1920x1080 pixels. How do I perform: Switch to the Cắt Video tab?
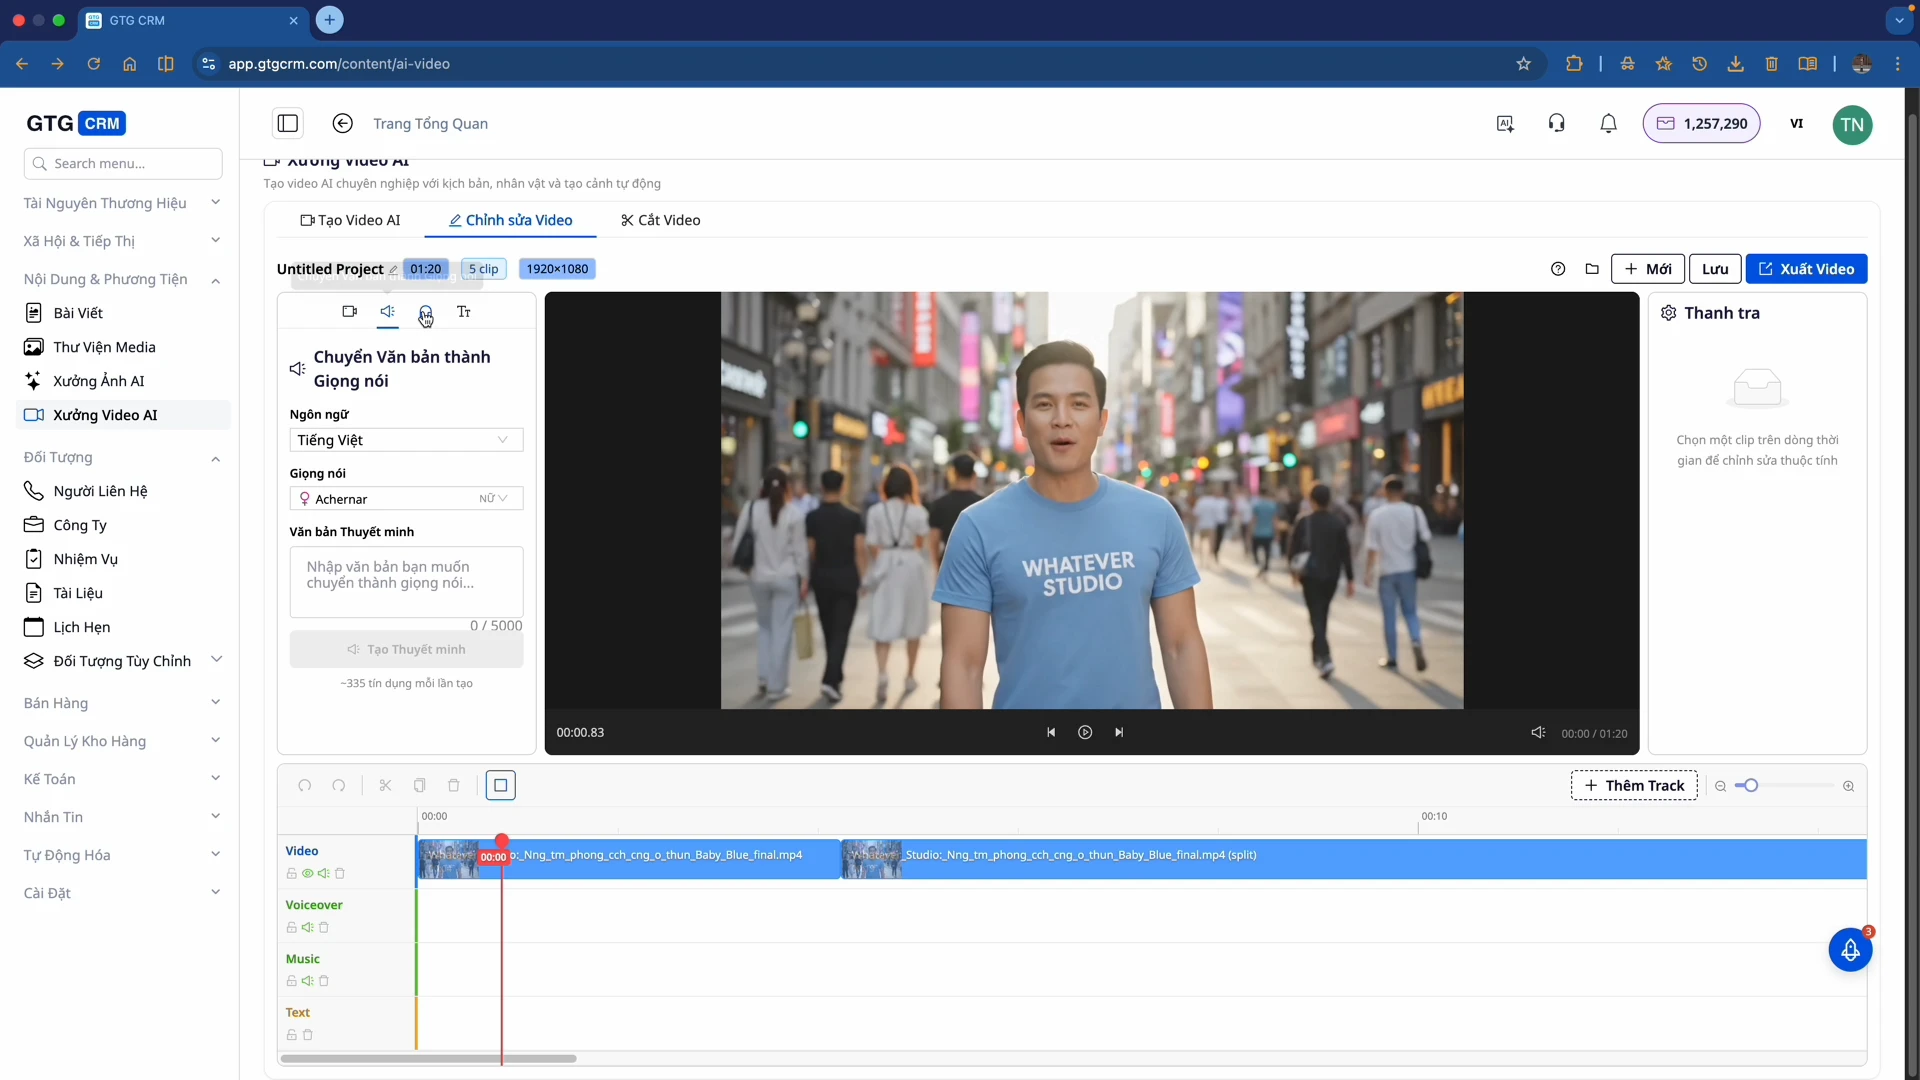[x=660, y=220]
